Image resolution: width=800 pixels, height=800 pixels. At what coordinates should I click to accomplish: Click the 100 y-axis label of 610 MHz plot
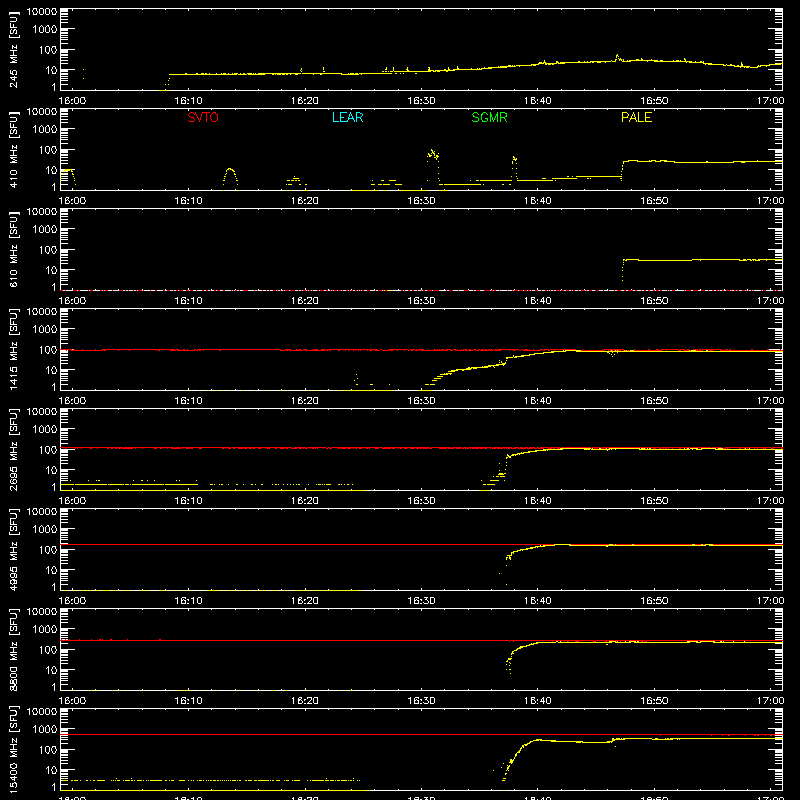point(47,250)
